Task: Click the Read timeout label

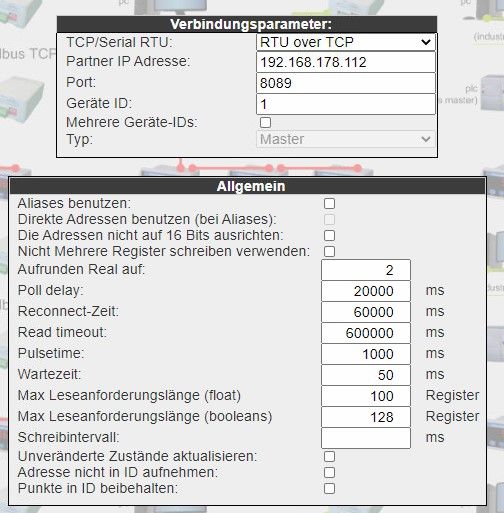Action: tap(62, 332)
